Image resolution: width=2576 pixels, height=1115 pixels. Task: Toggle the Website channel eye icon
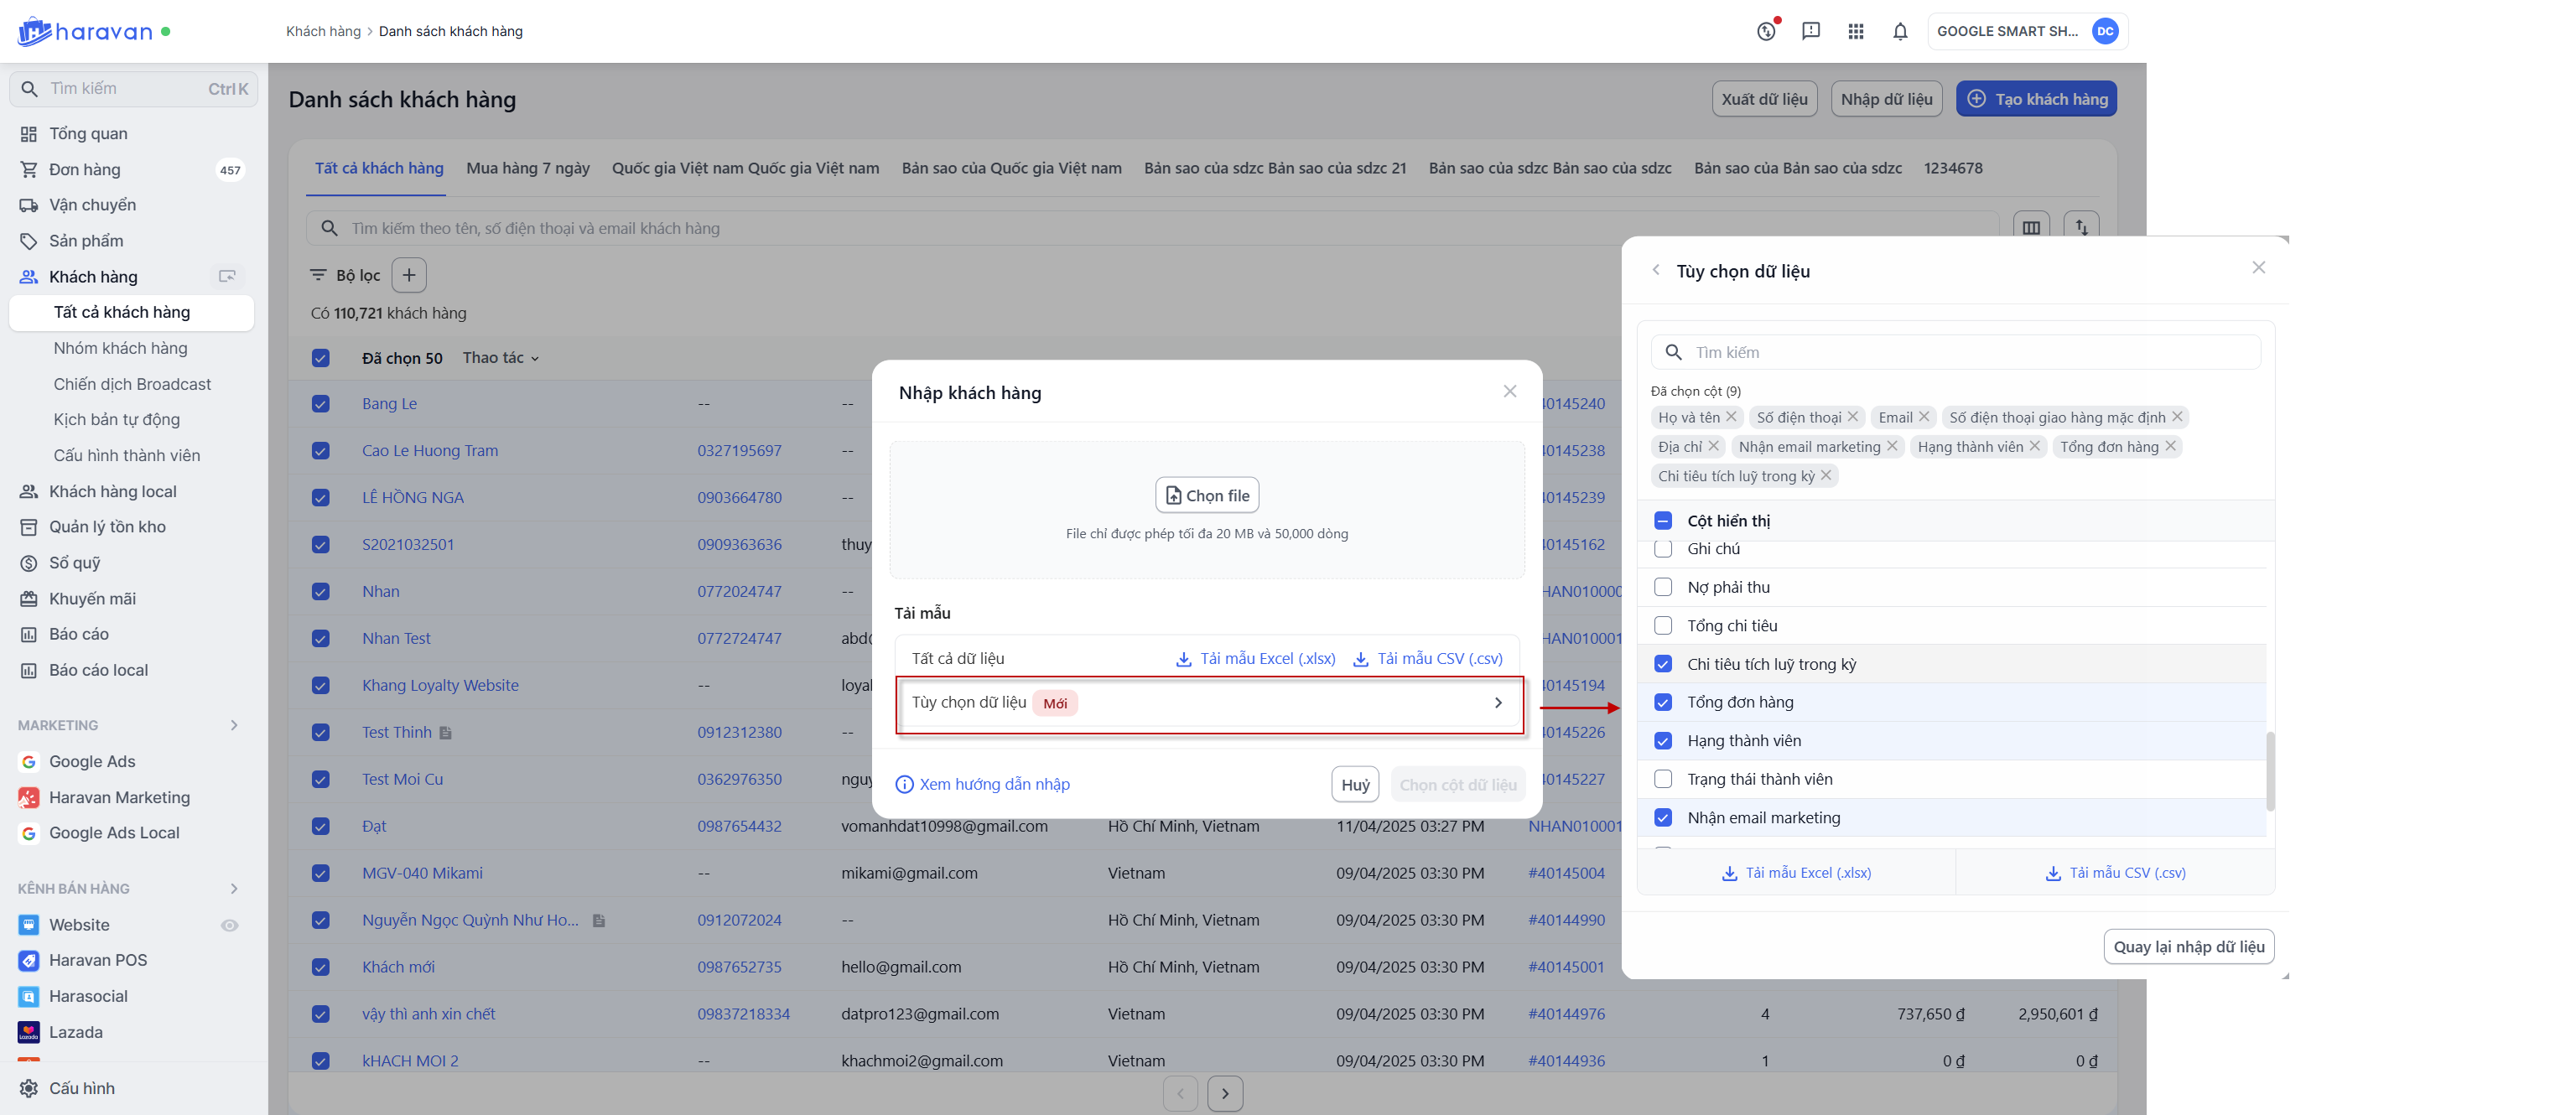pyautogui.click(x=229, y=925)
